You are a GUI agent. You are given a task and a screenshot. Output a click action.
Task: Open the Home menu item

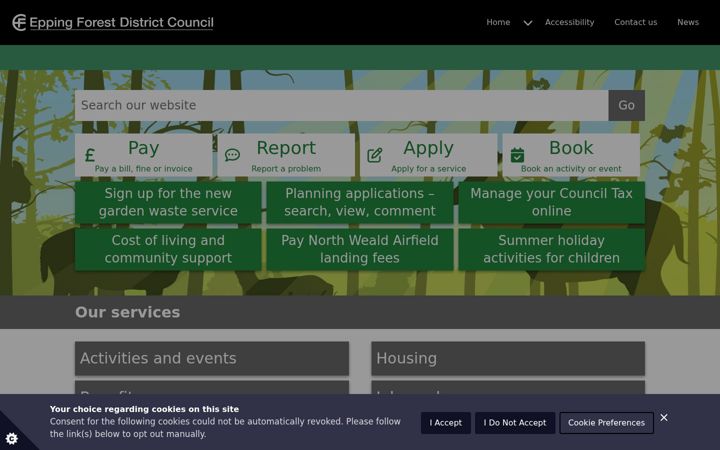tap(498, 22)
